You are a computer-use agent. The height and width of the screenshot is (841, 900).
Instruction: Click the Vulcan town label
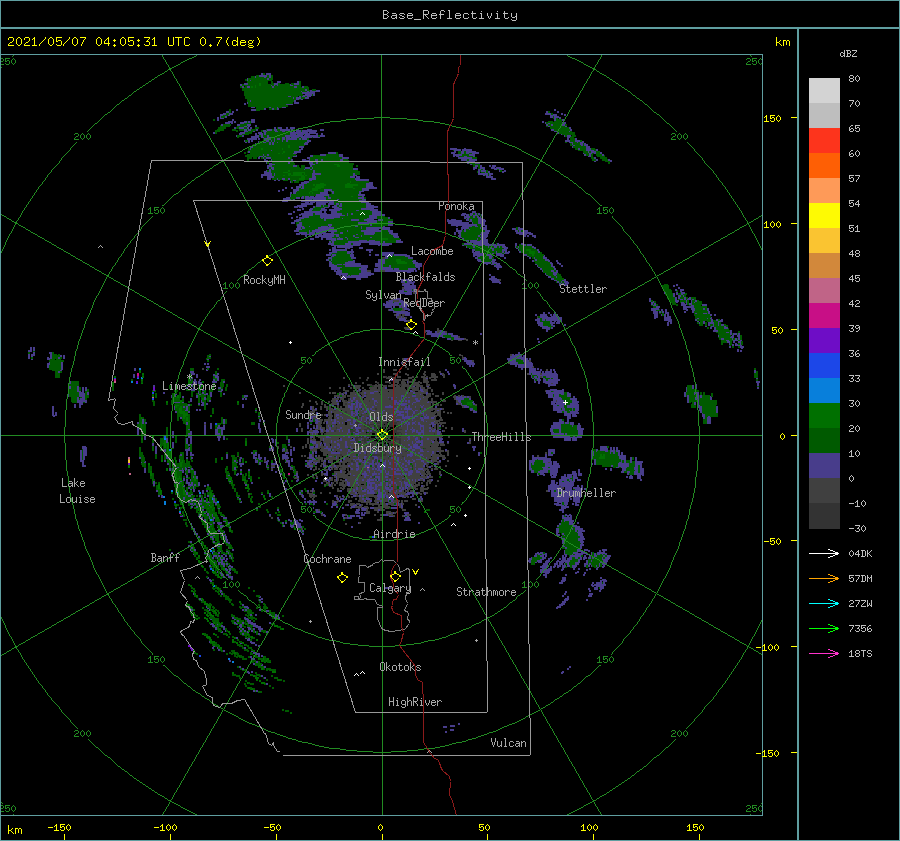click(x=508, y=743)
